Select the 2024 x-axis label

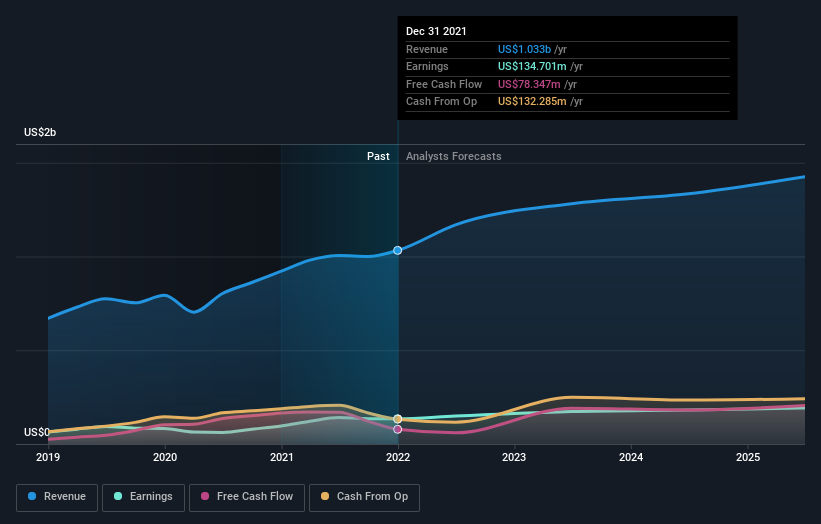pos(631,458)
